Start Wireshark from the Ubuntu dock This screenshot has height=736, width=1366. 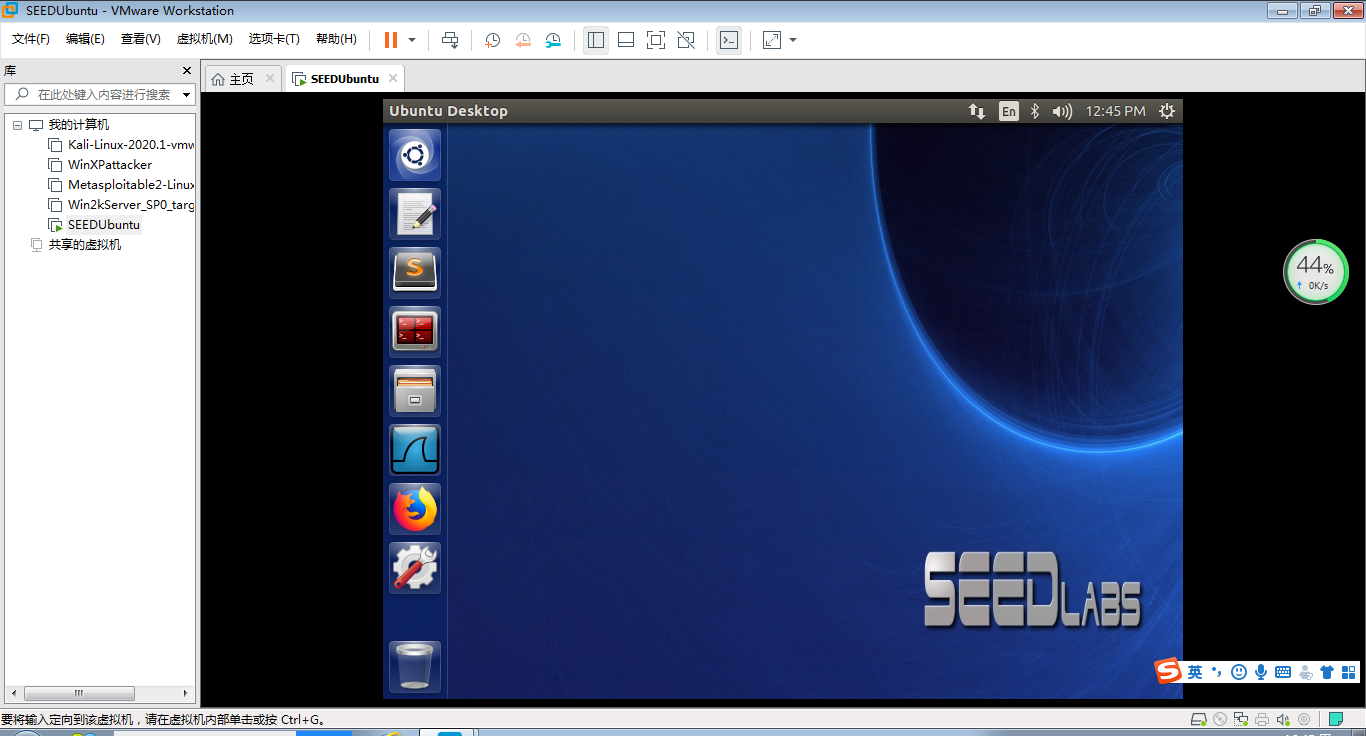pos(414,450)
